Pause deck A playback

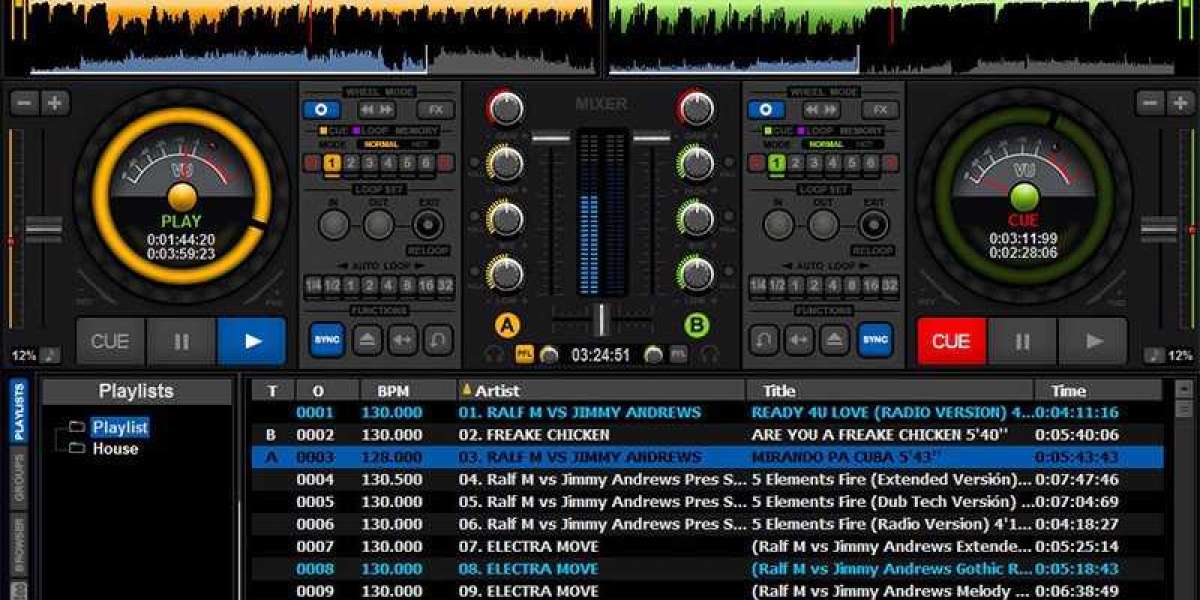click(x=181, y=341)
